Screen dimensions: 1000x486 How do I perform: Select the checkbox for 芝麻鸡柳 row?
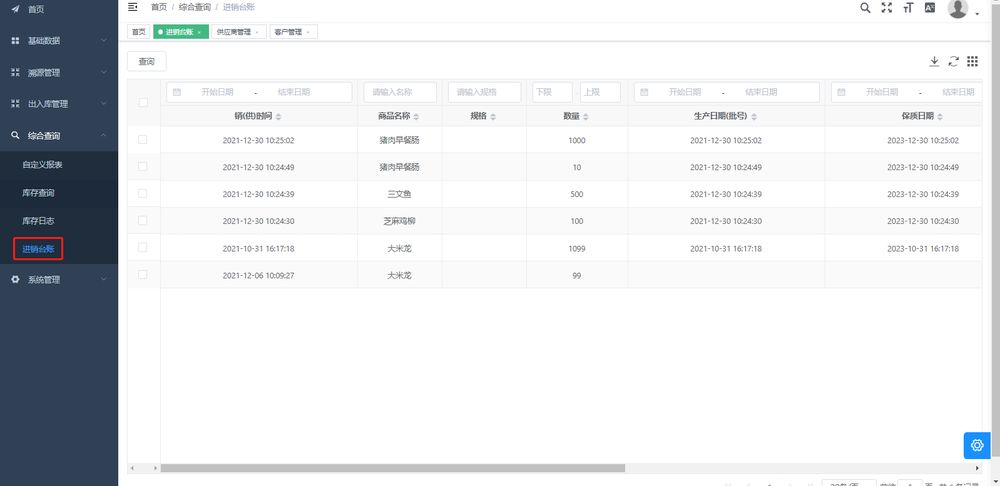point(143,220)
